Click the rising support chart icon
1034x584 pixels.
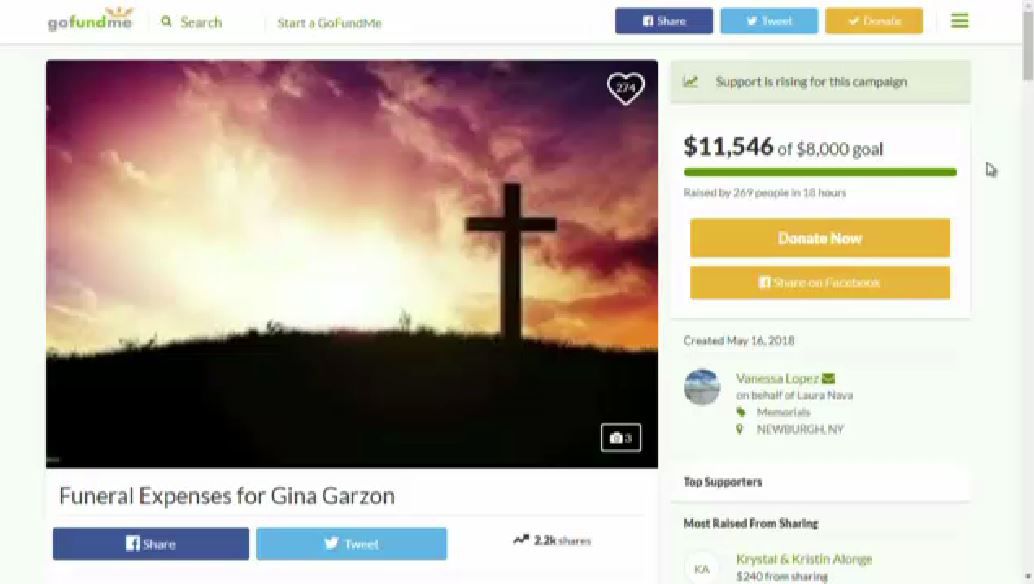(x=690, y=82)
